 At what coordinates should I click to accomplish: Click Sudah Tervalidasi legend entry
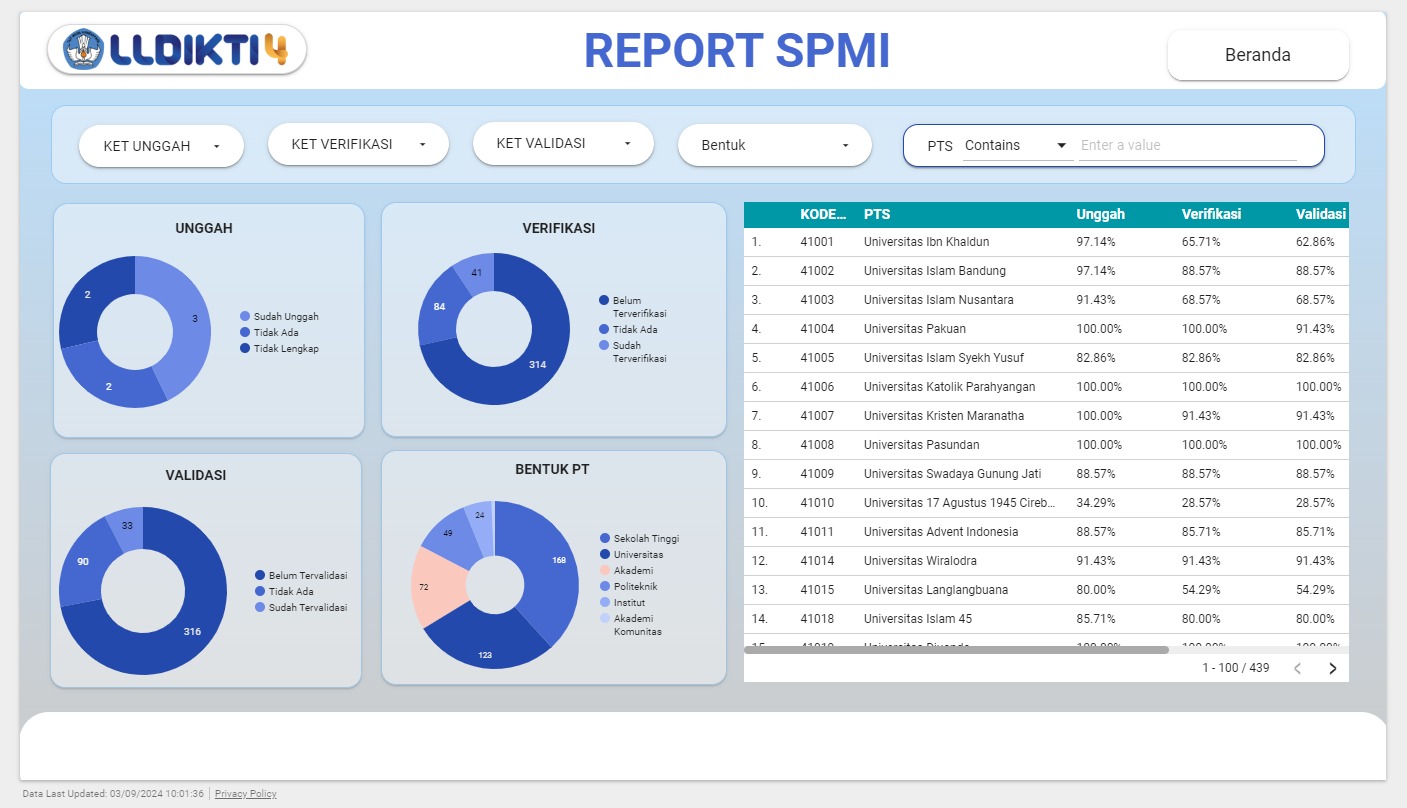tap(301, 607)
